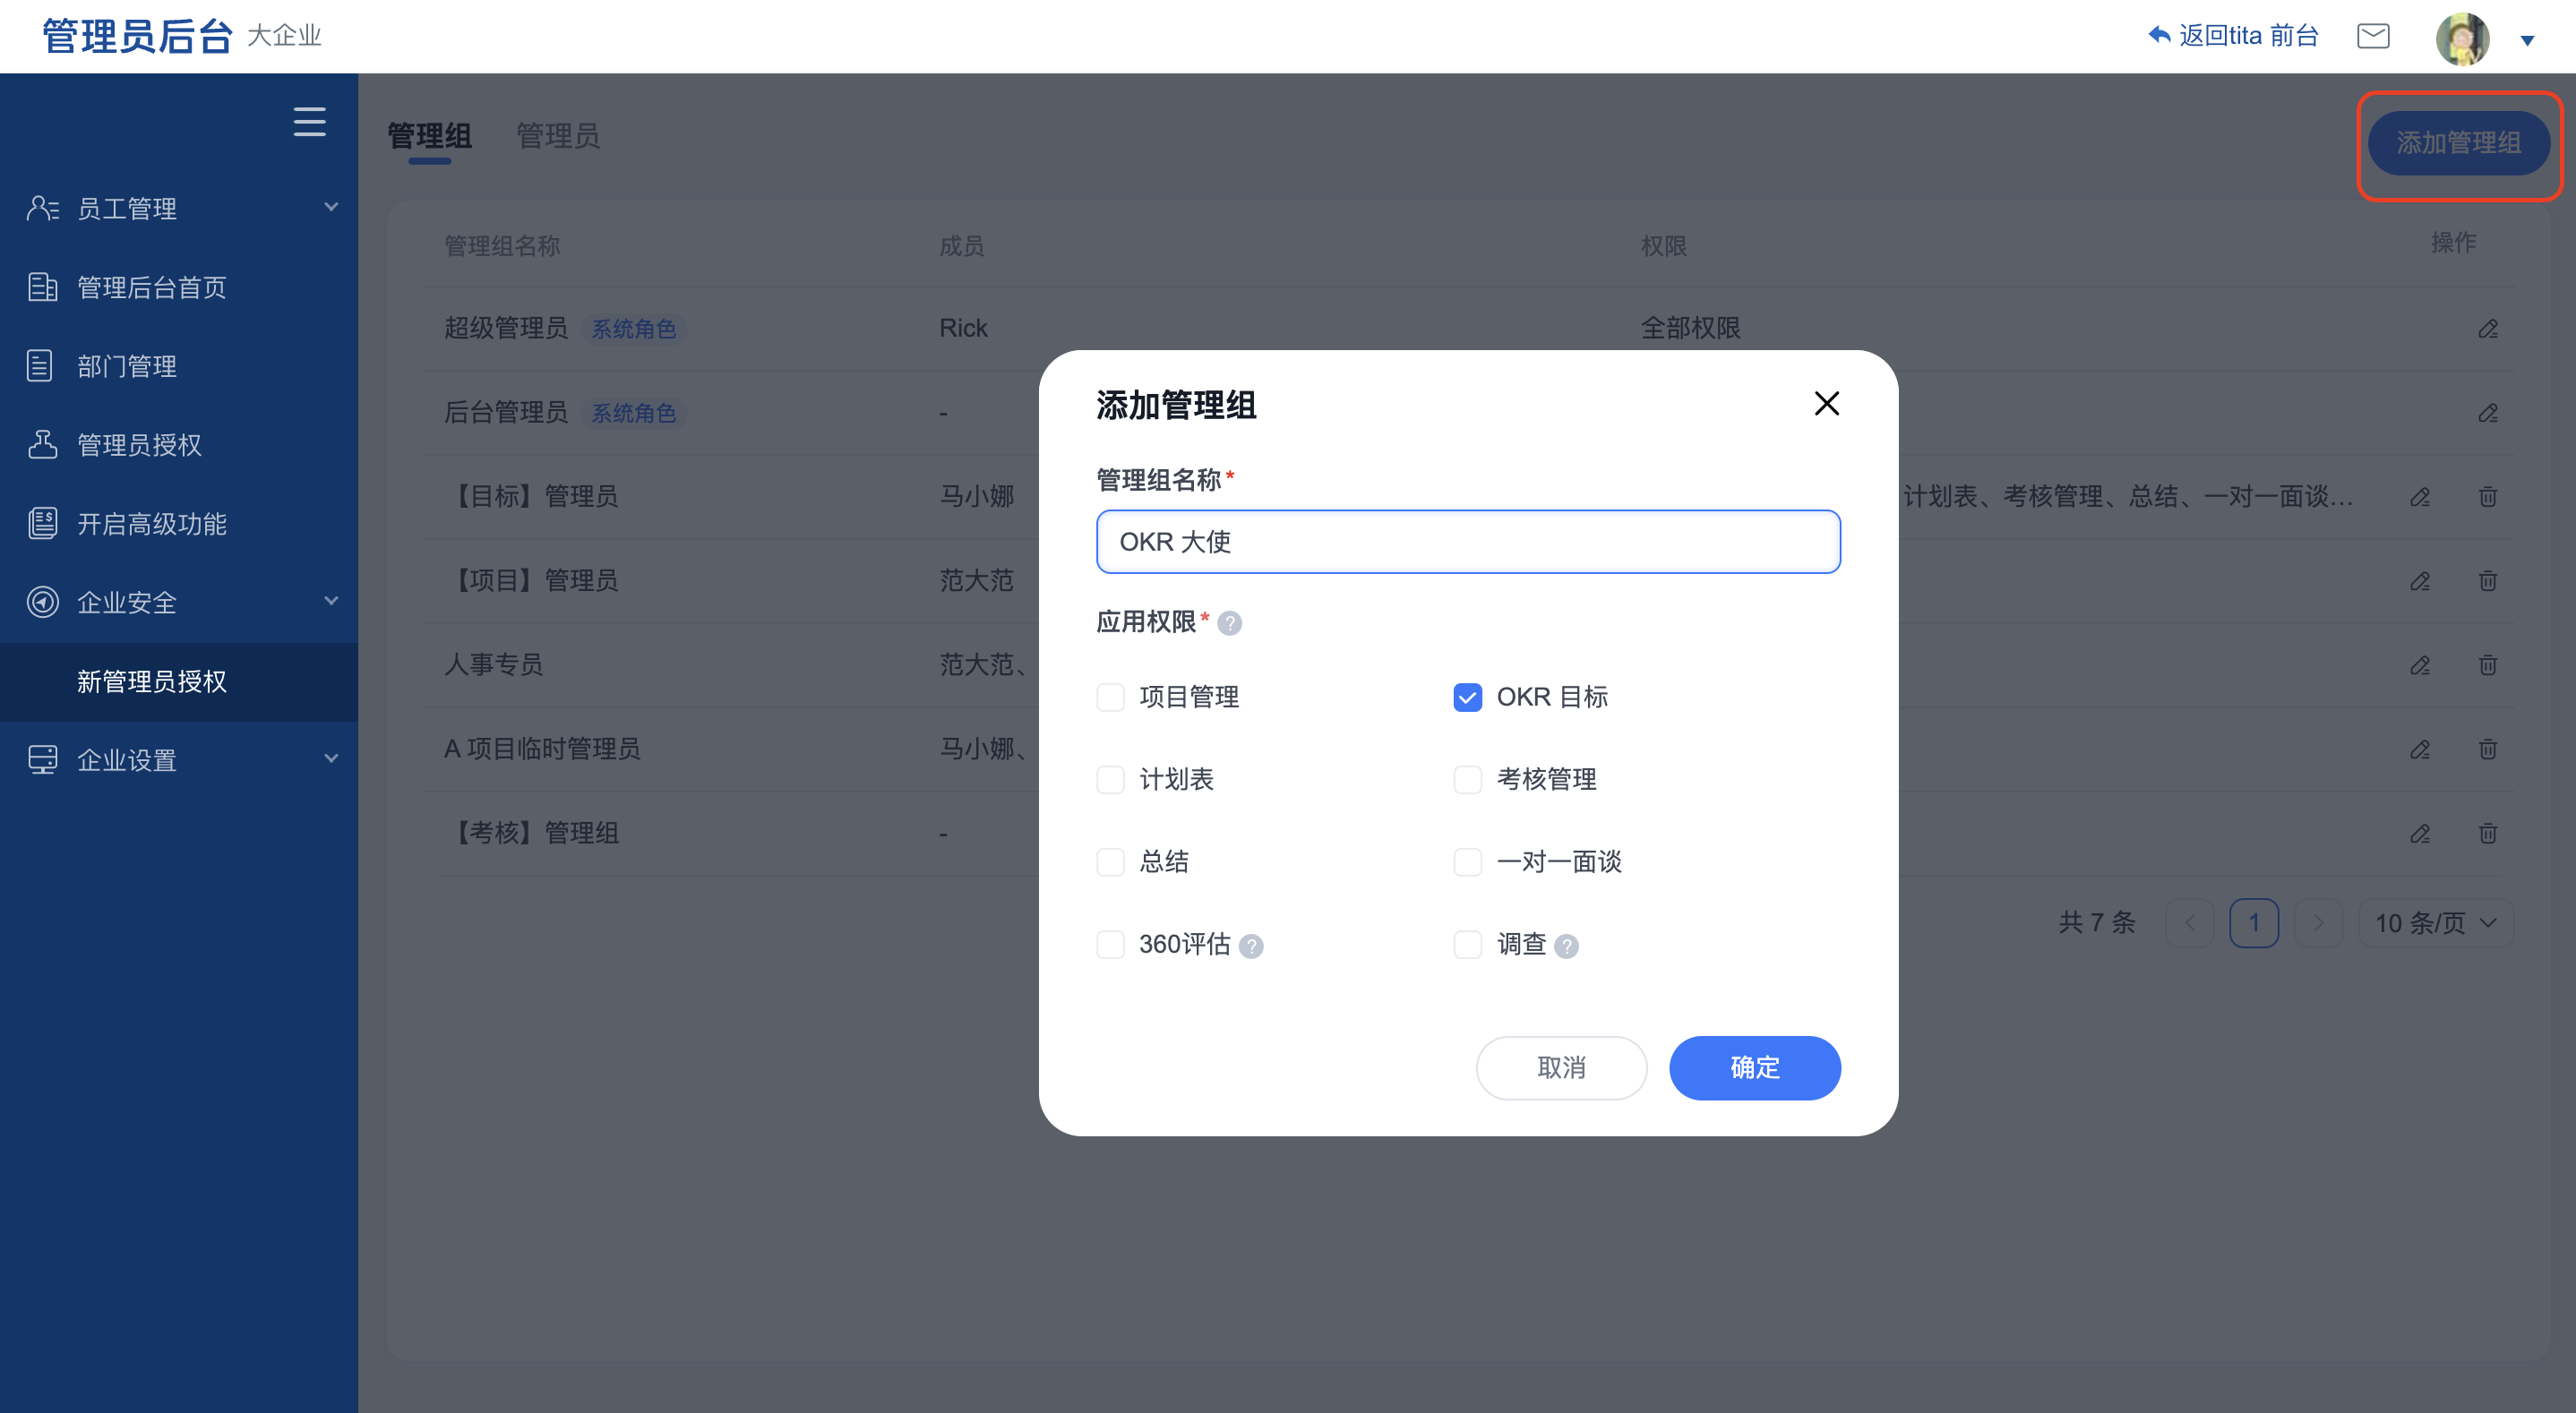Edit the A 项目临时管理员 row
Screen dimensions: 2576x1413
2420,749
